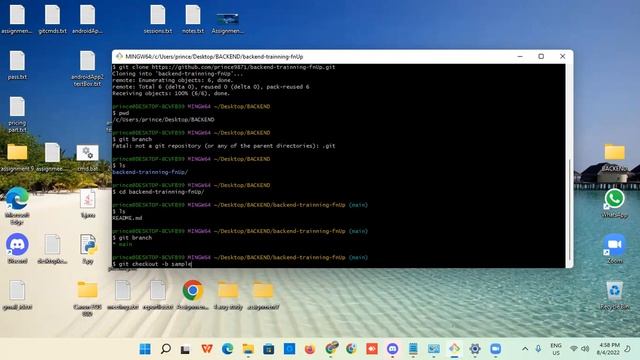Click the 'git checkout -b sample' command line
640x360 pixels.
tap(152, 264)
